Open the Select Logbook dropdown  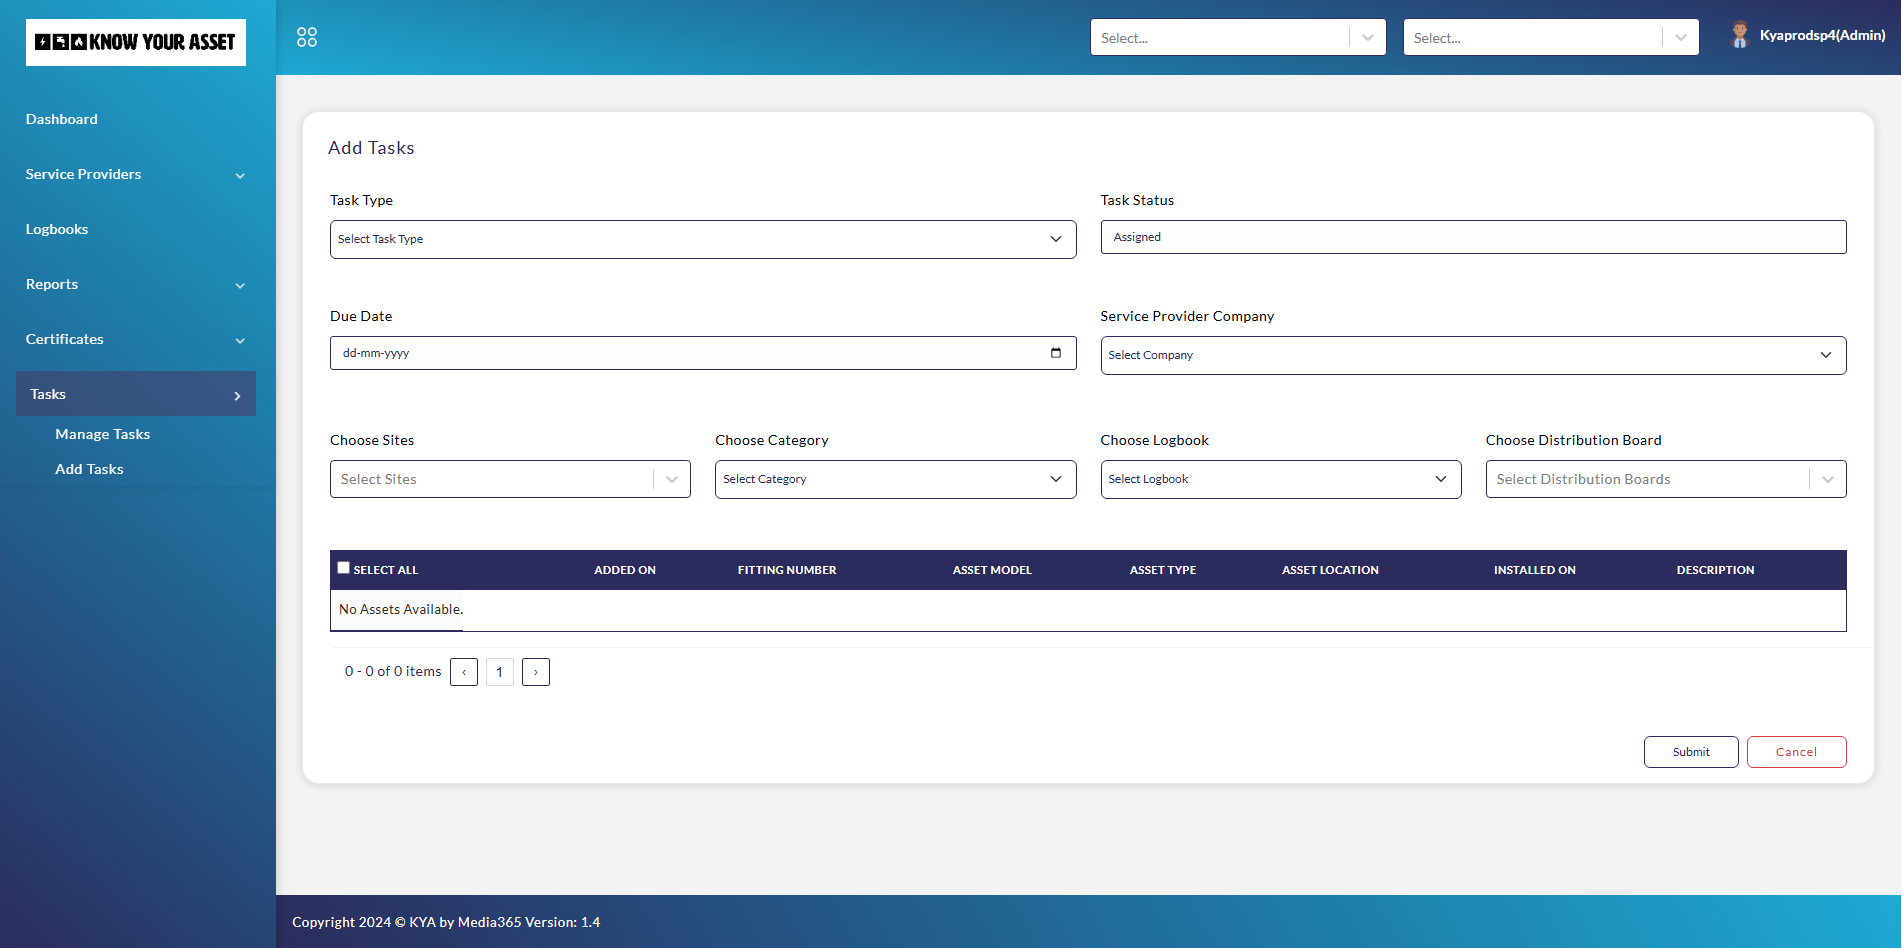pyautogui.click(x=1280, y=479)
